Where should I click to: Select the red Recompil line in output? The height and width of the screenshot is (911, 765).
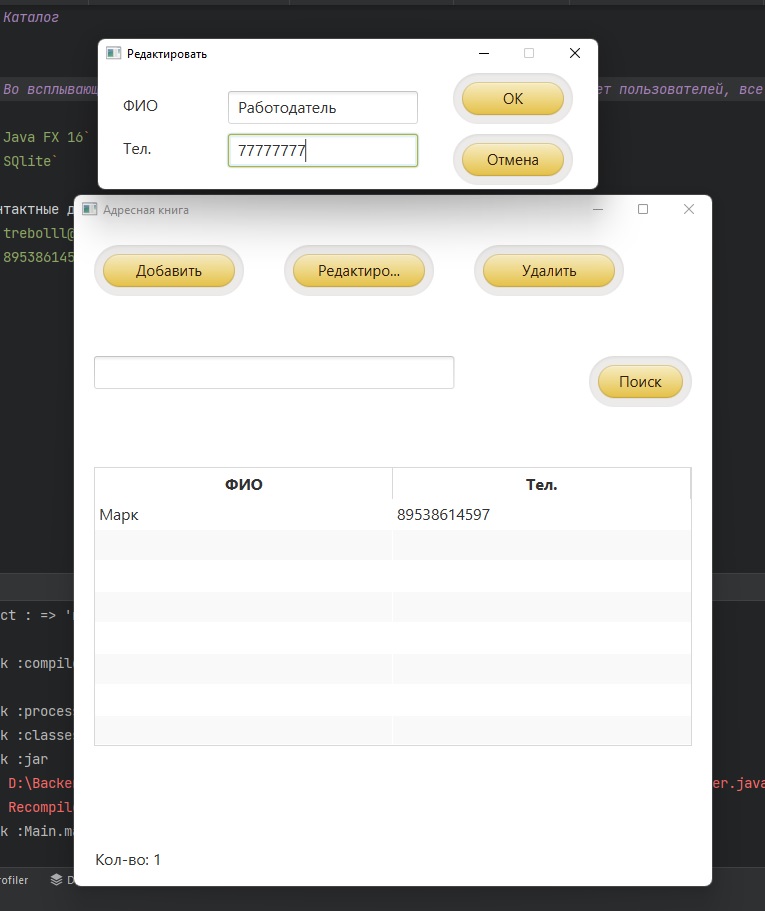(x=39, y=807)
